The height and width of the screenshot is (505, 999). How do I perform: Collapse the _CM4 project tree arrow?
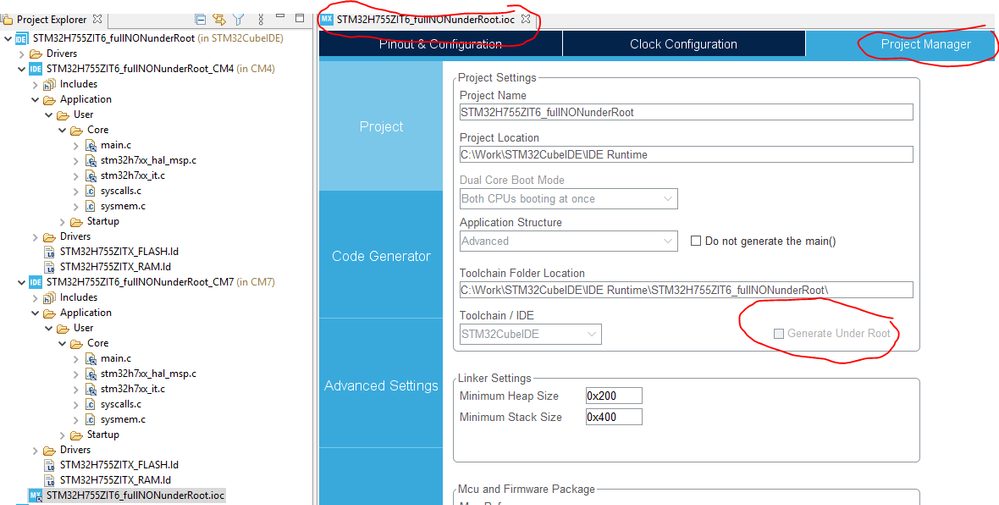tap(22, 69)
